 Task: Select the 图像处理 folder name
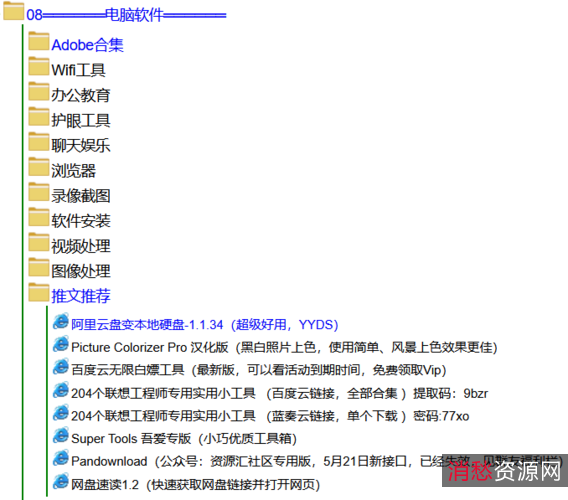point(81,271)
